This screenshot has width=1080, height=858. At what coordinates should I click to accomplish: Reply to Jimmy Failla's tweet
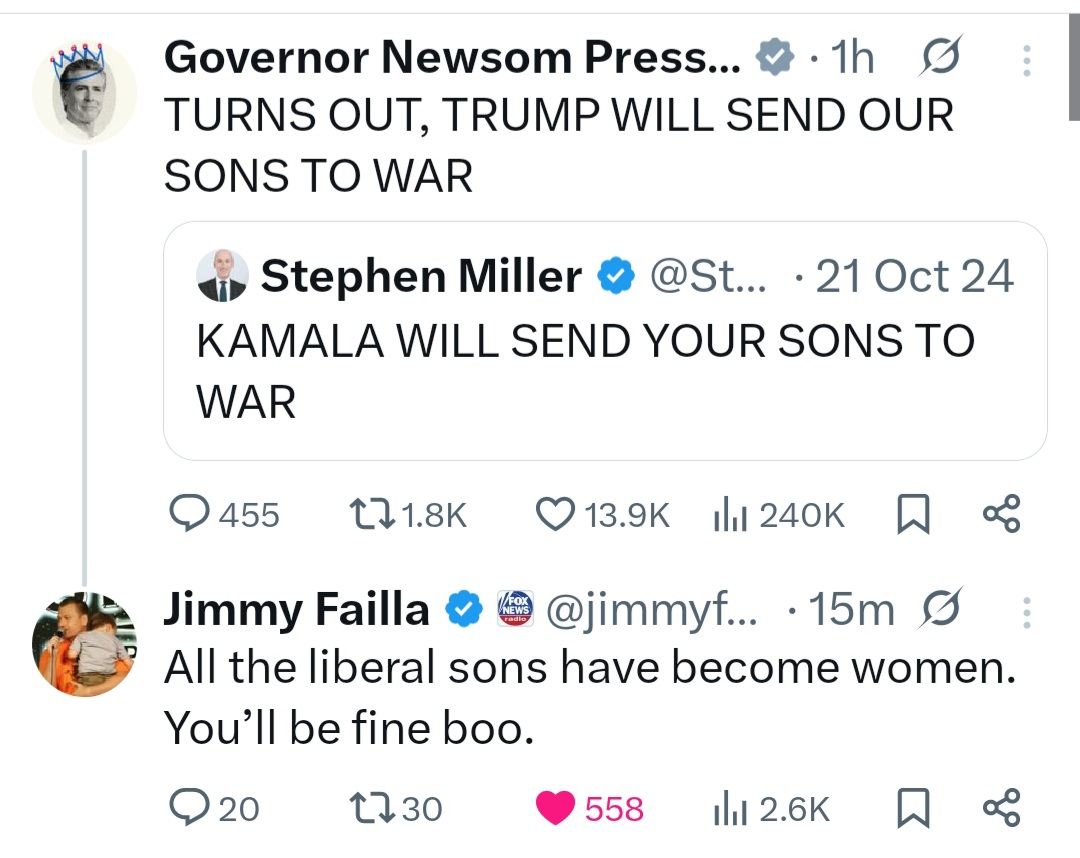(x=187, y=808)
